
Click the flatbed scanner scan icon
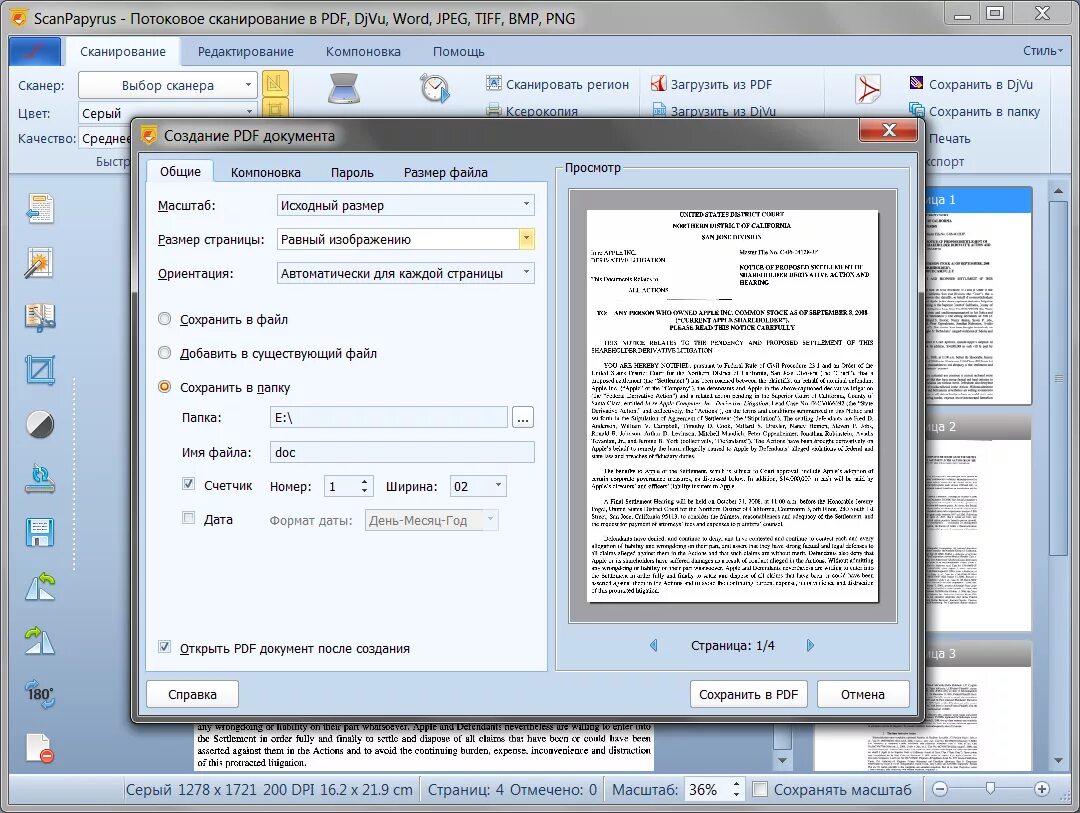(344, 88)
